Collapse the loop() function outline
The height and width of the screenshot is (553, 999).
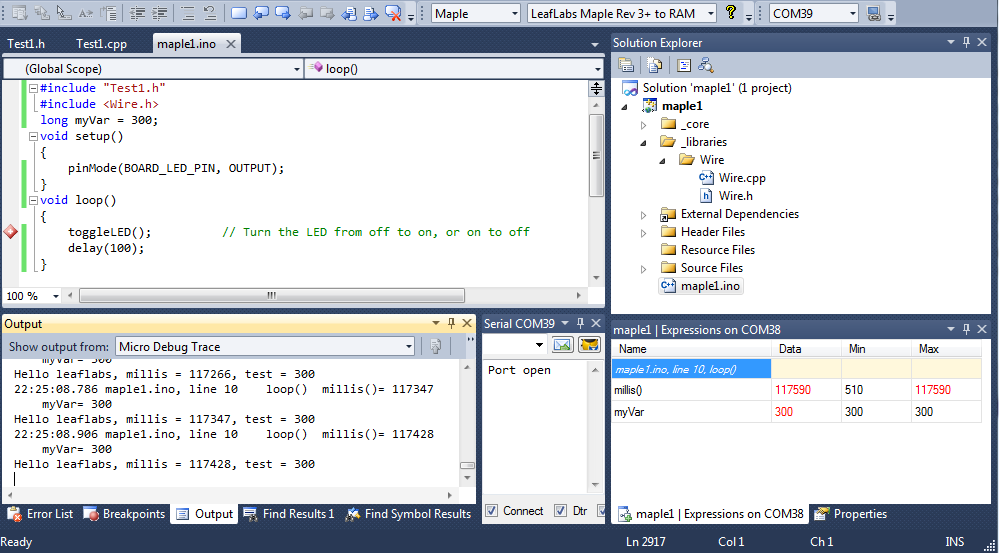pyautogui.click(x=33, y=200)
